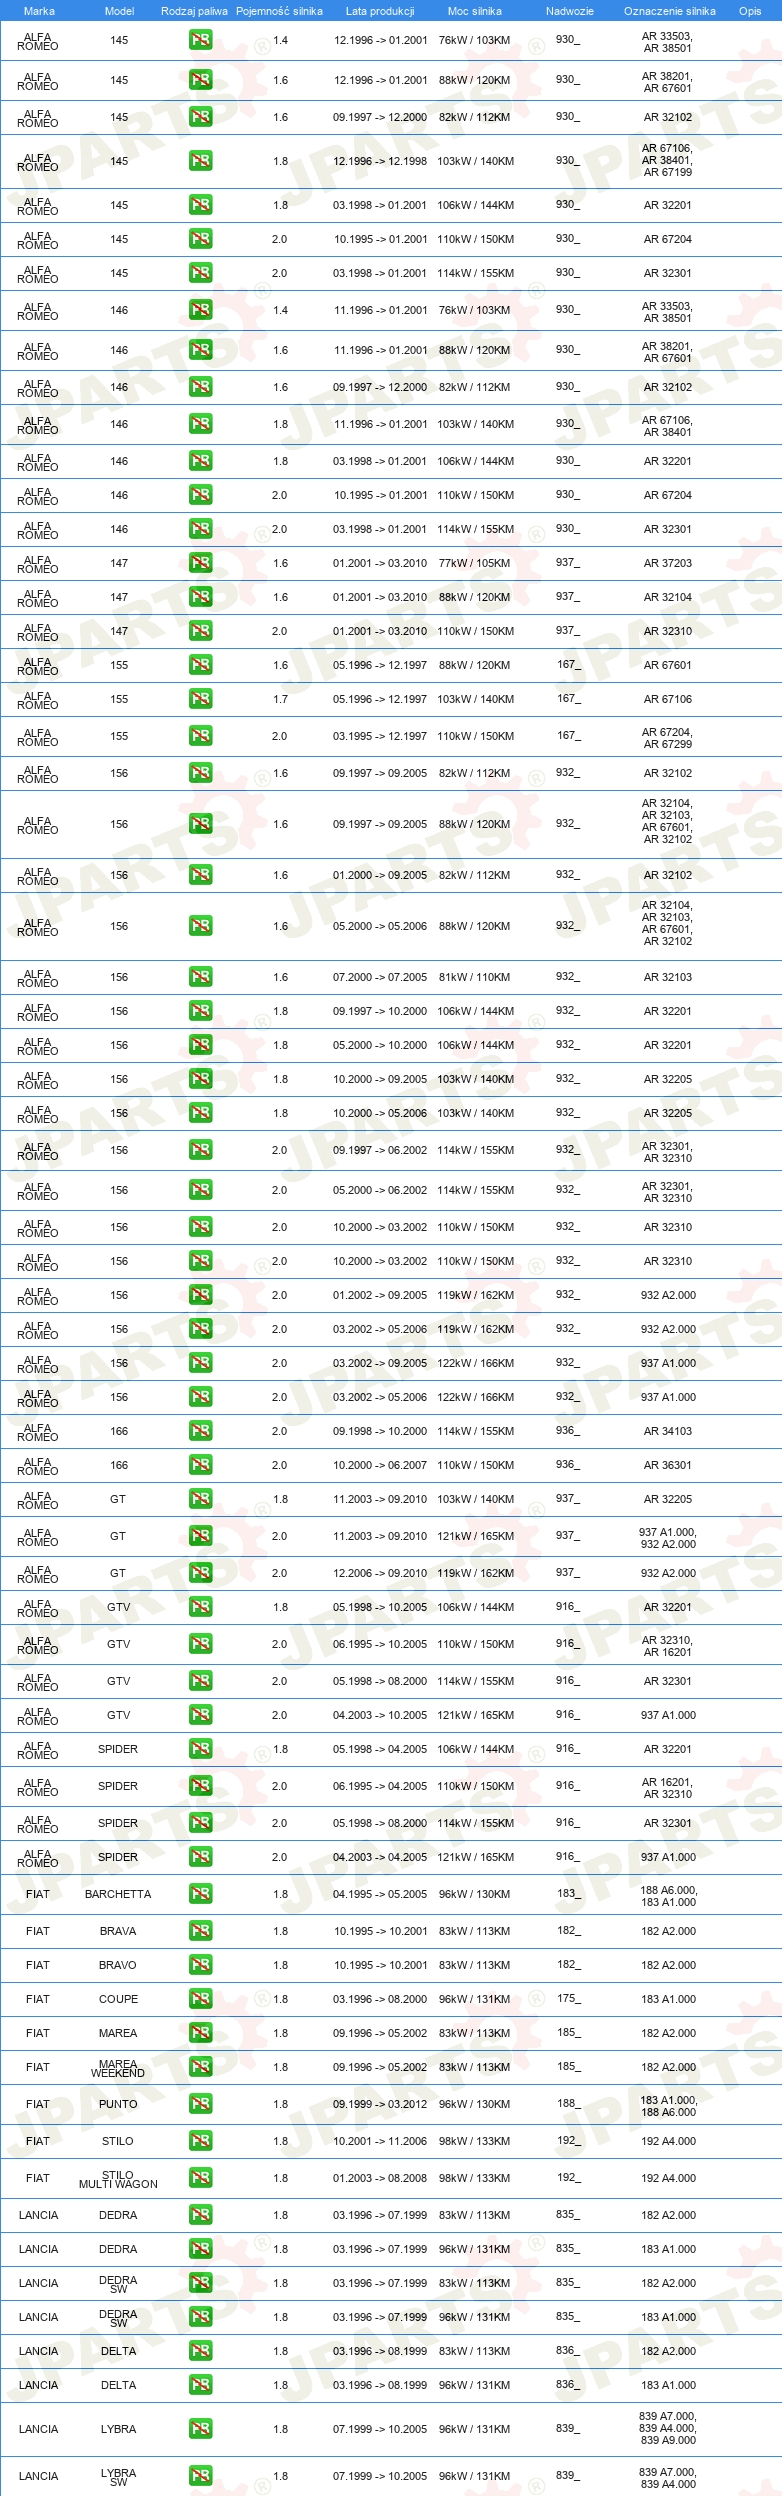Click fuel icon in 145 1.6 88kW row
The width and height of the screenshot is (782, 2496).
pos(200,81)
